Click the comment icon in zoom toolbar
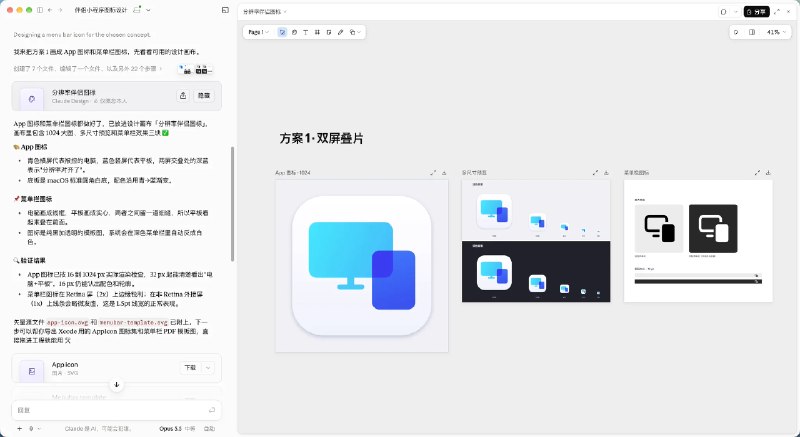800x437 pixels. tap(736, 32)
